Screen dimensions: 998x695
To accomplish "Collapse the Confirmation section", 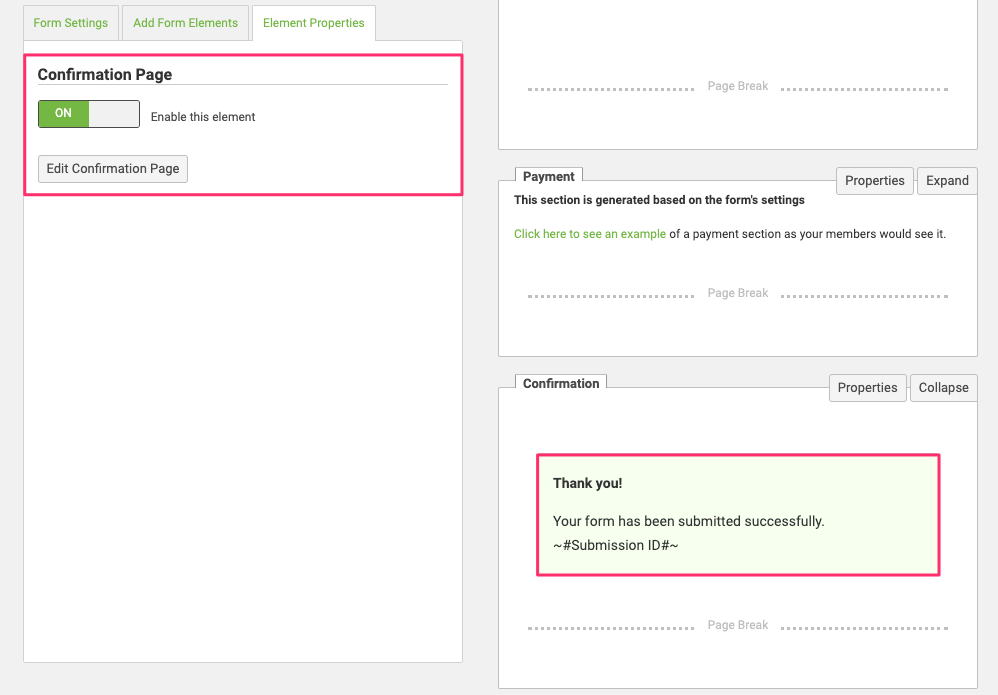I will point(943,388).
